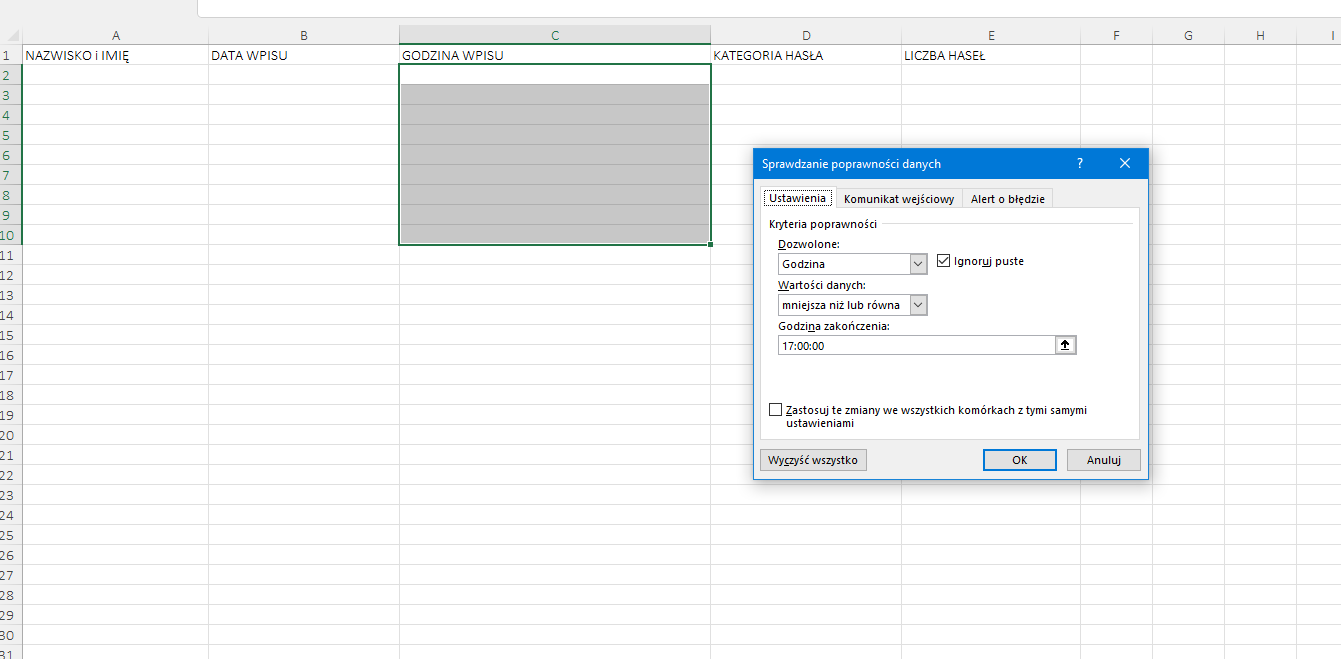Select the NAZWISKO i IMIĘ header cell

click(x=115, y=56)
